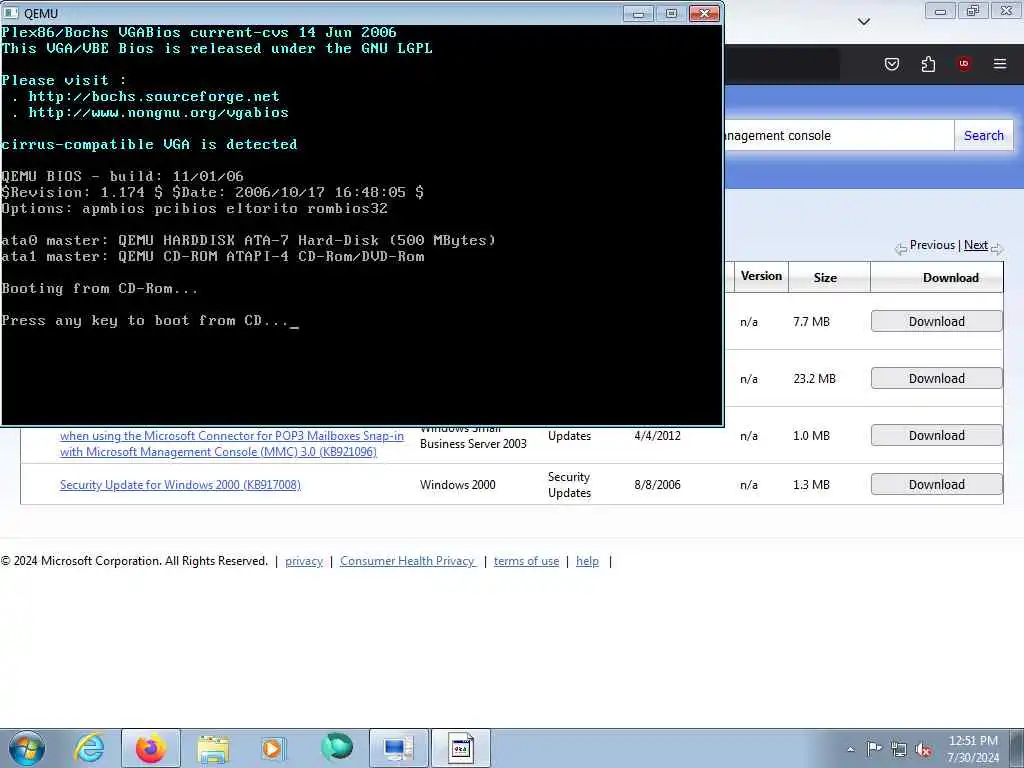Open Windows Media Player from taskbar
This screenshot has width=1024, height=768.
273,748
